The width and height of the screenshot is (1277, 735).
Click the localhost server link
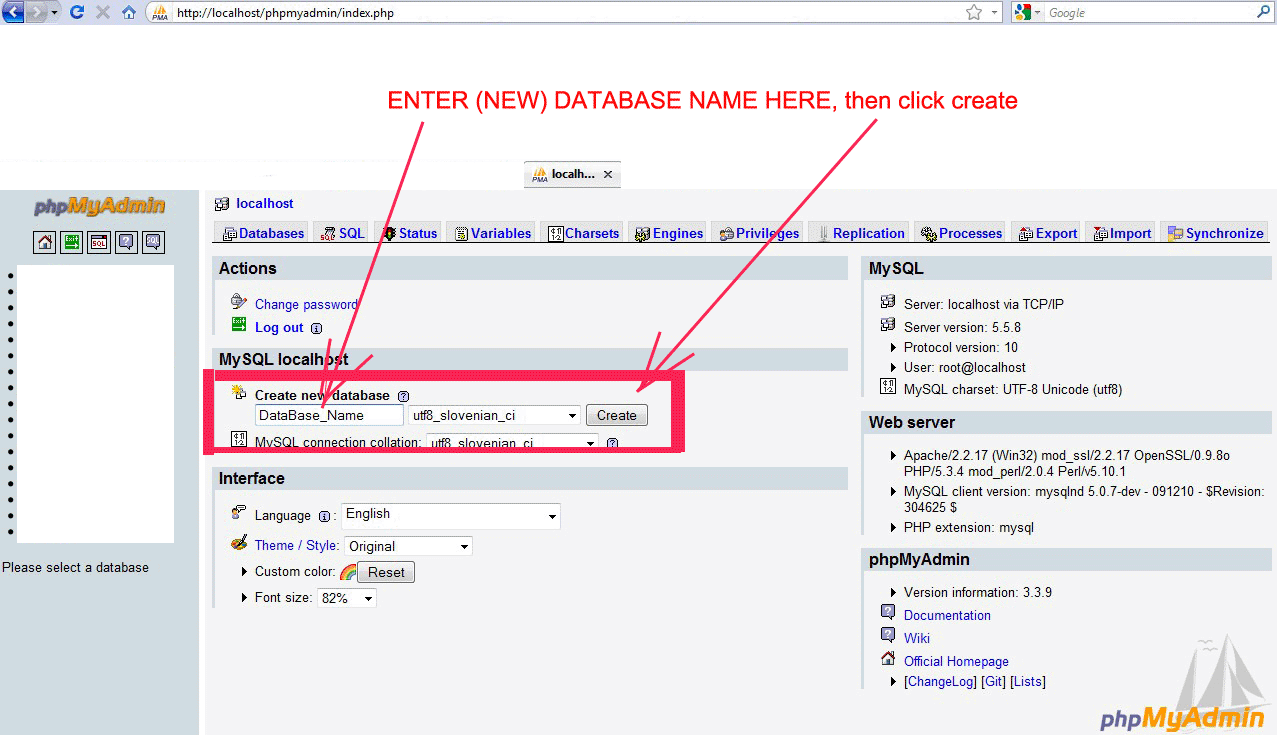click(265, 203)
